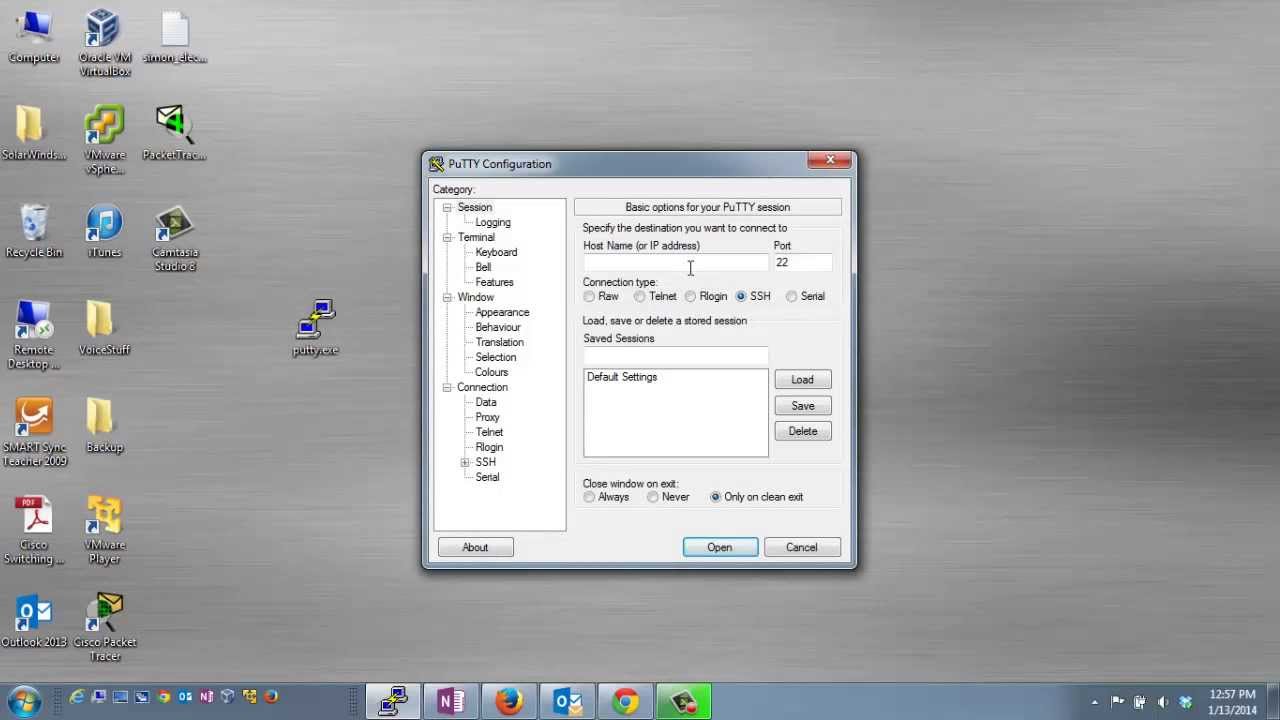Screen dimensions: 1280x720
Task: Select the VMware Player desktop icon
Action: (104, 530)
